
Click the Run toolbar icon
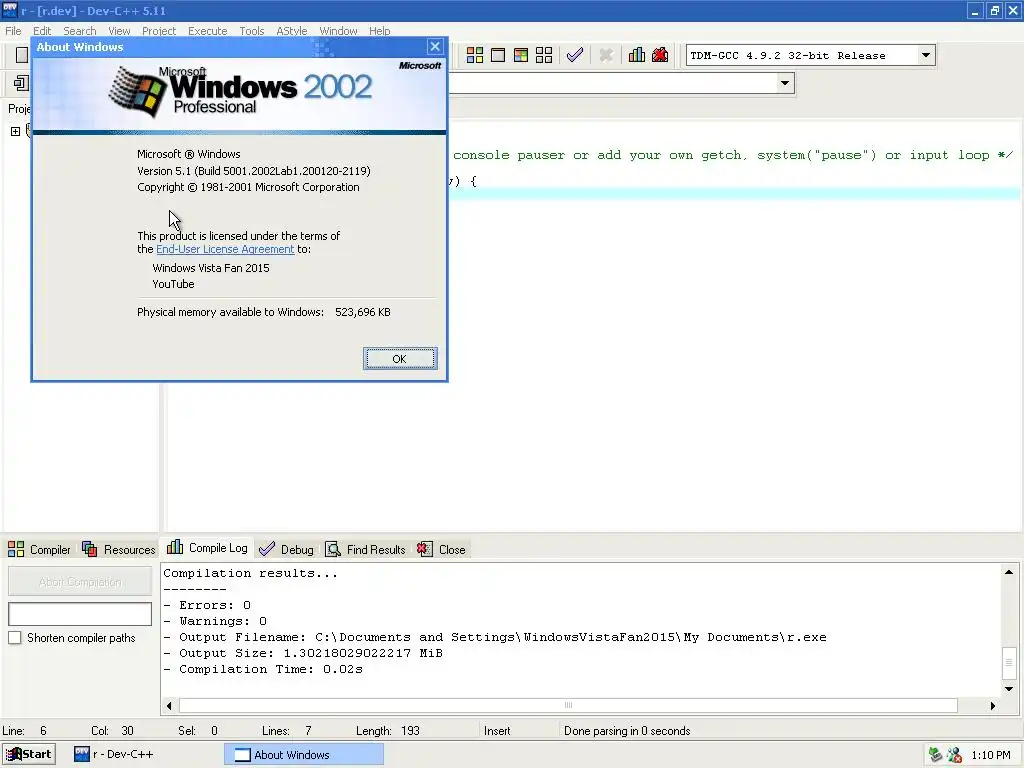pos(498,56)
